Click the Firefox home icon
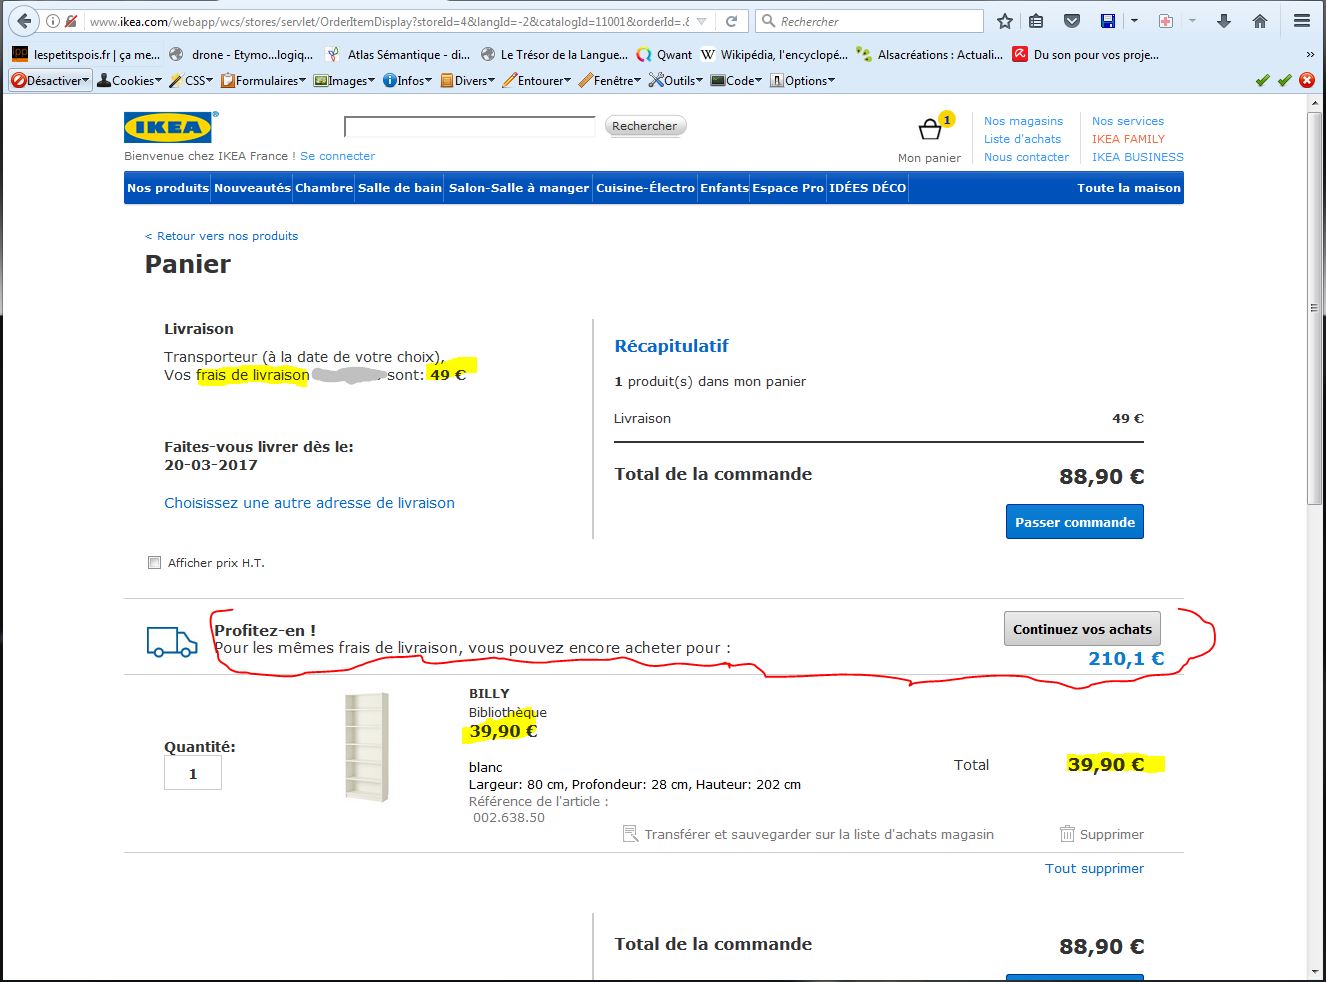This screenshot has width=1326, height=982. [x=1260, y=21]
